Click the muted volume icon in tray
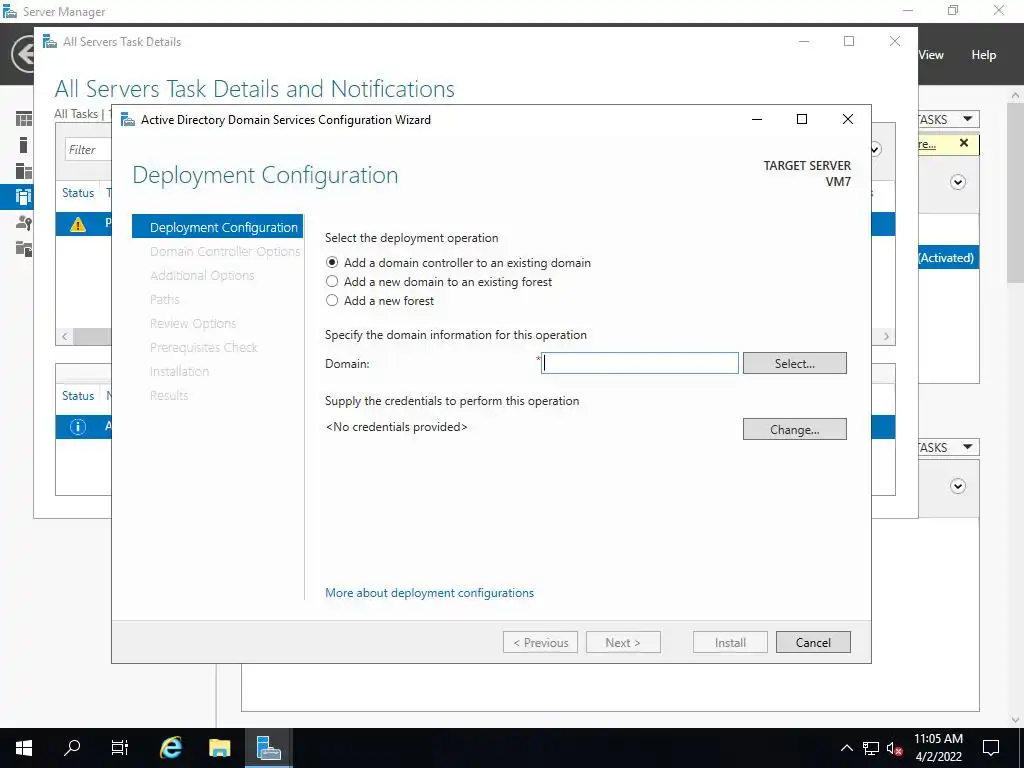This screenshot has height=768, width=1024. 895,748
